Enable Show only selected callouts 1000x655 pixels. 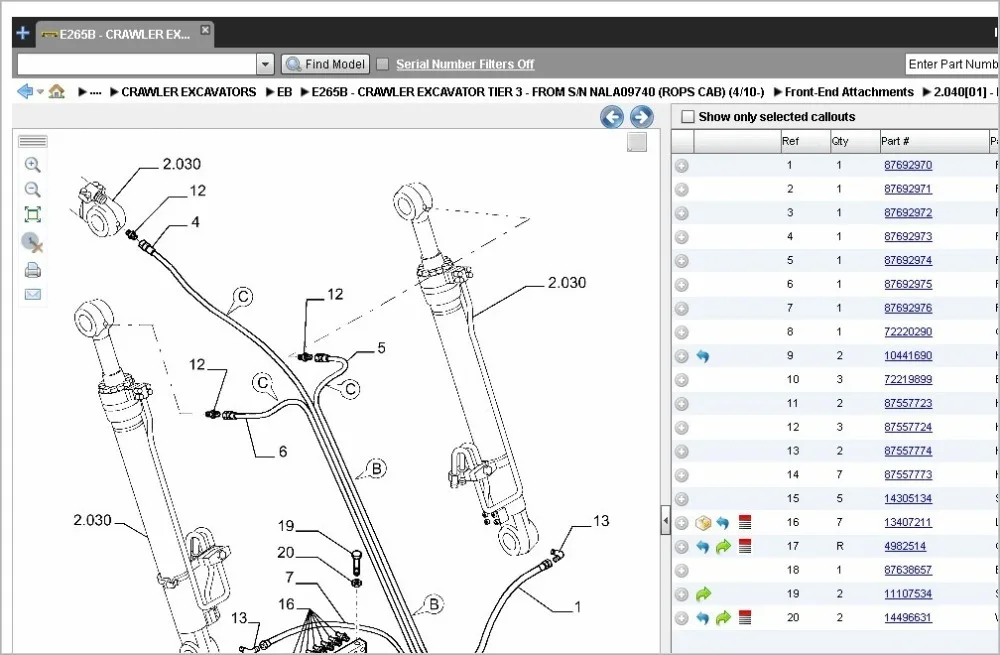(x=687, y=117)
